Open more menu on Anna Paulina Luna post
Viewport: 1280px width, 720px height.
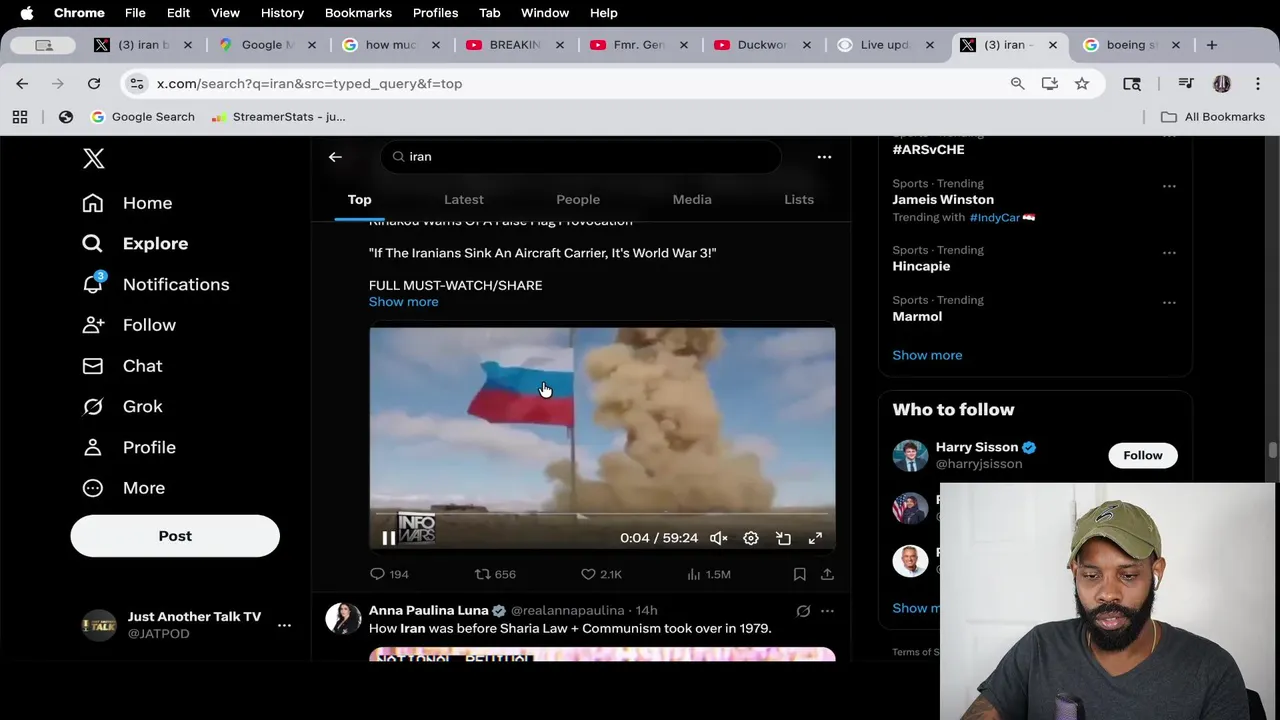(827, 611)
